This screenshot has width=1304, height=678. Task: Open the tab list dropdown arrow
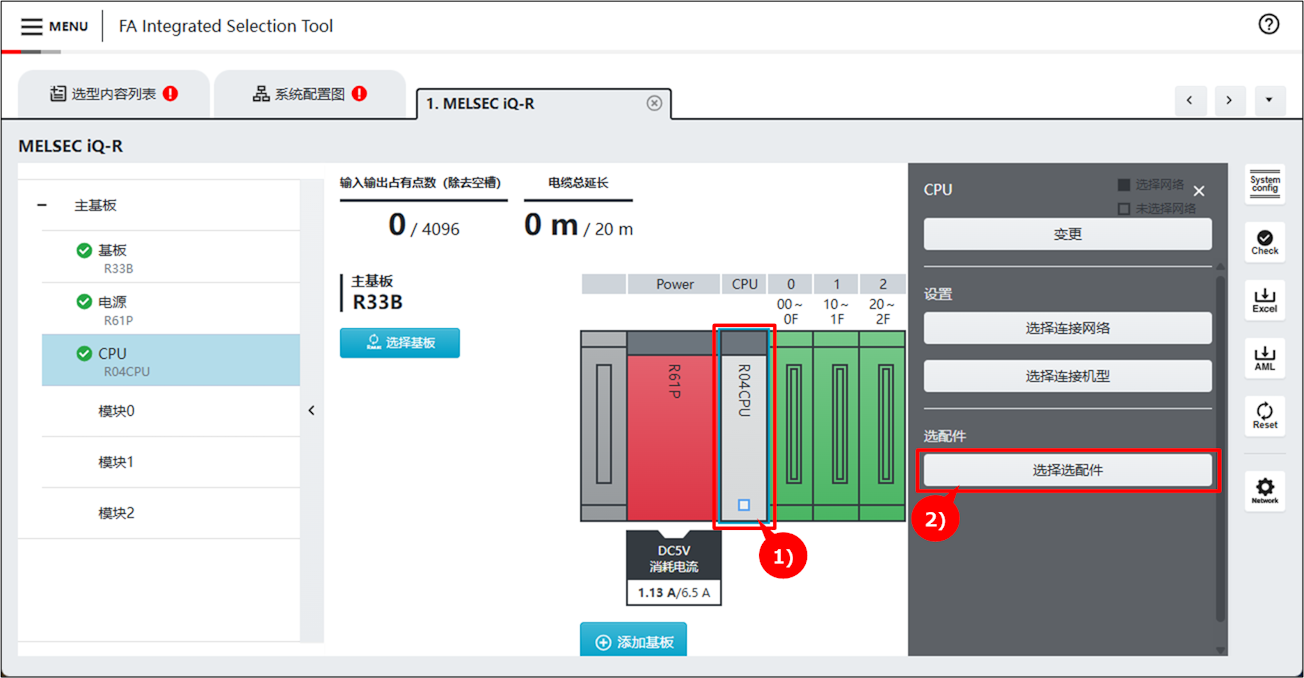point(1269,100)
